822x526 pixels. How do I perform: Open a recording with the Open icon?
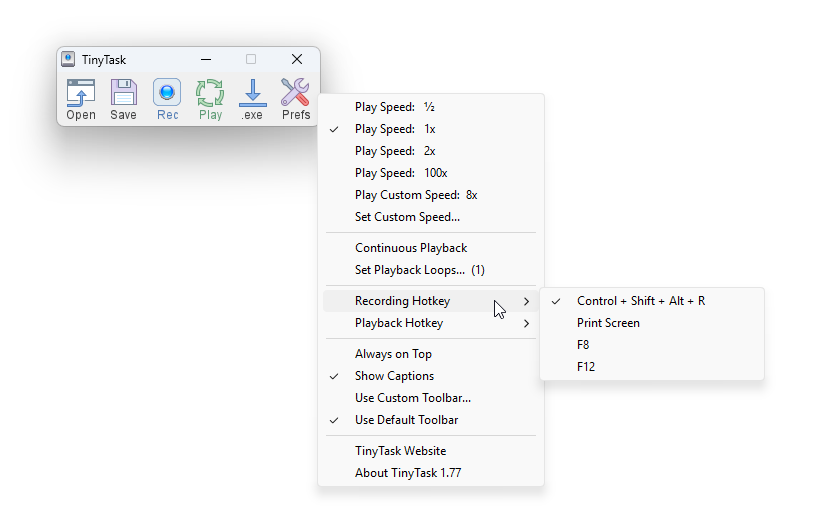tap(81, 99)
